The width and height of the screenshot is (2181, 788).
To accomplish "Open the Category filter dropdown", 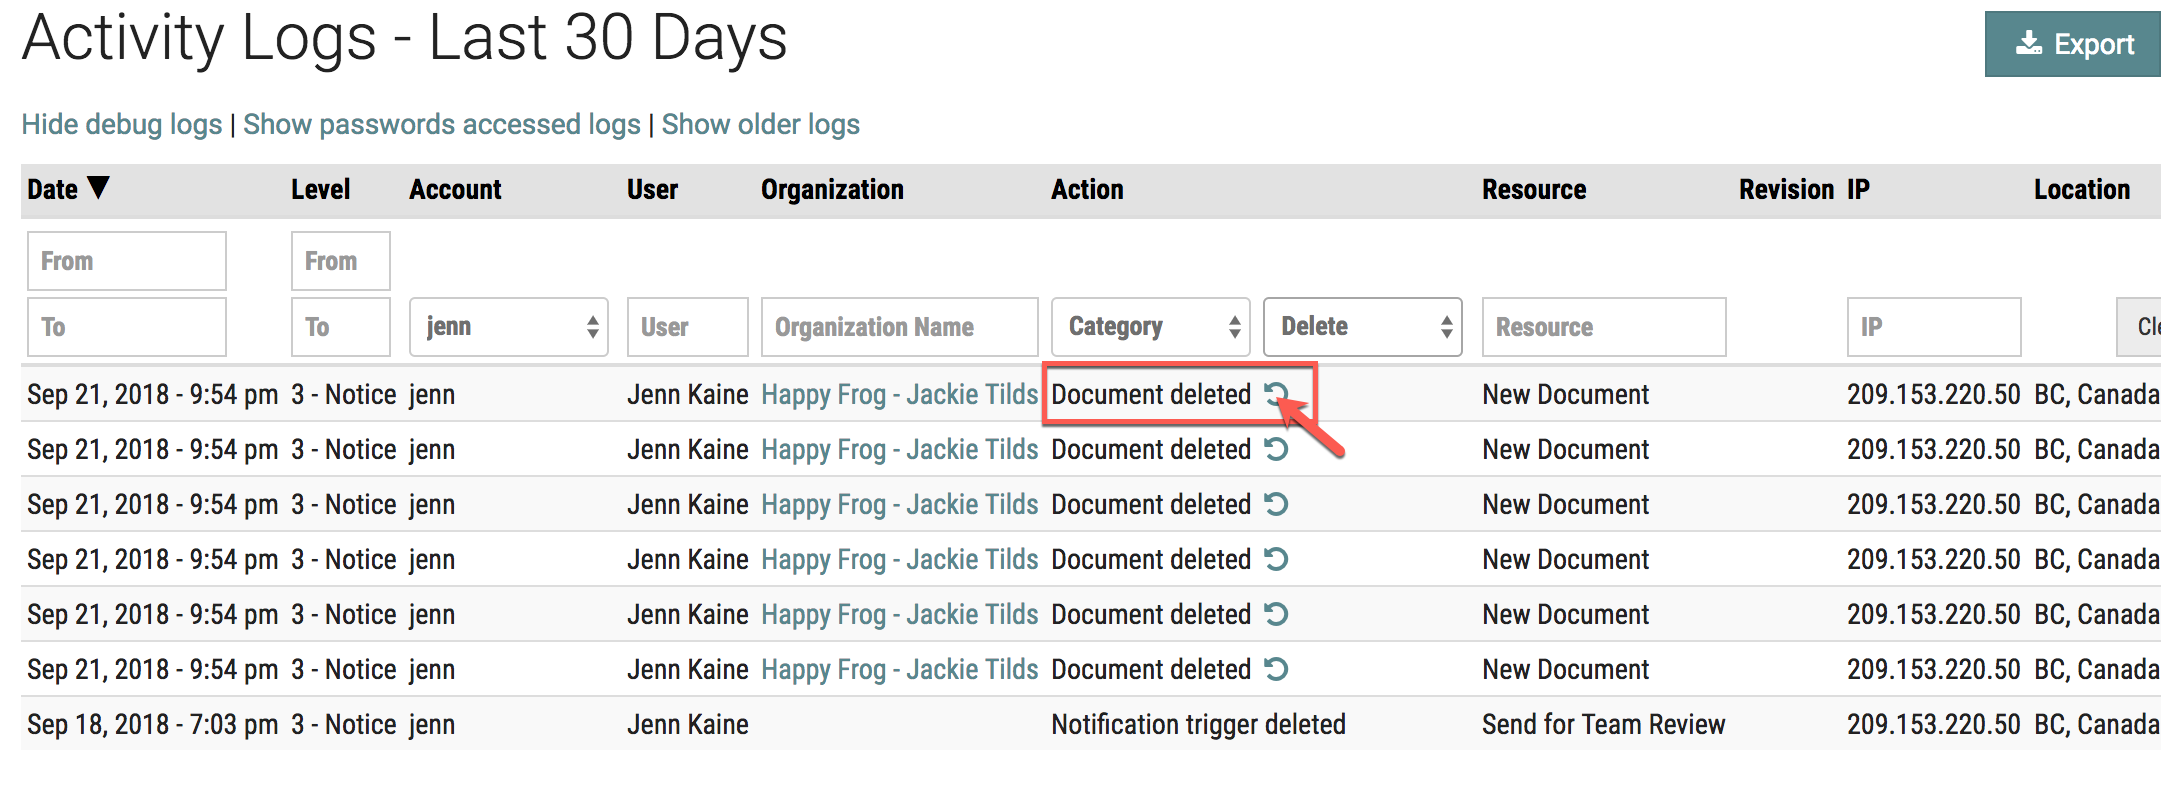I will pos(1150,326).
